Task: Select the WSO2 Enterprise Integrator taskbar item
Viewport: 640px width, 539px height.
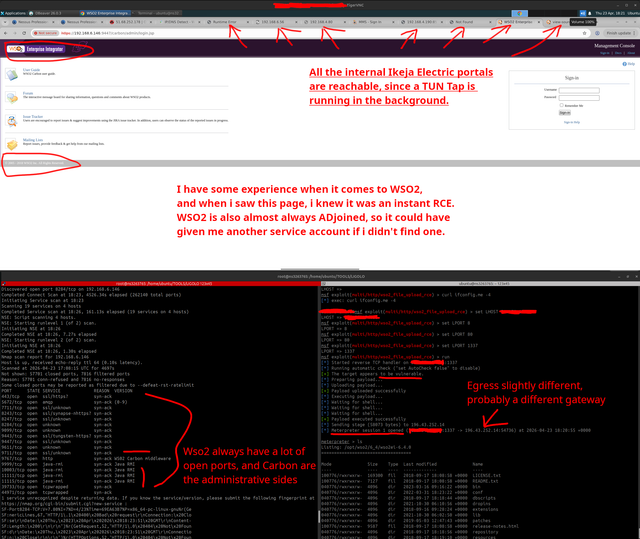Action: click(x=105, y=13)
